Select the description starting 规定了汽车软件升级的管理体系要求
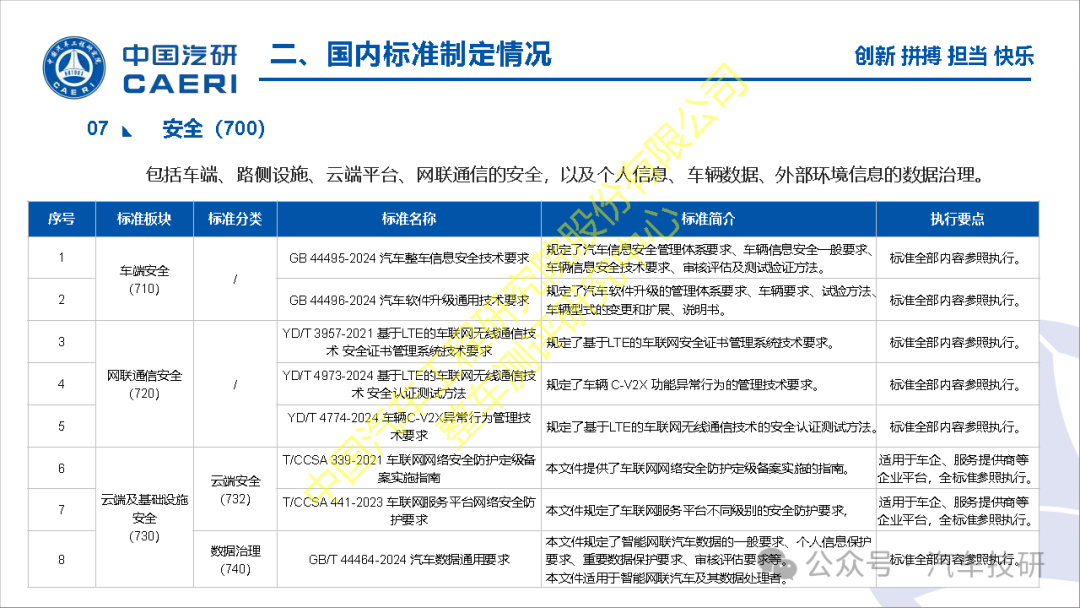 coord(710,300)
